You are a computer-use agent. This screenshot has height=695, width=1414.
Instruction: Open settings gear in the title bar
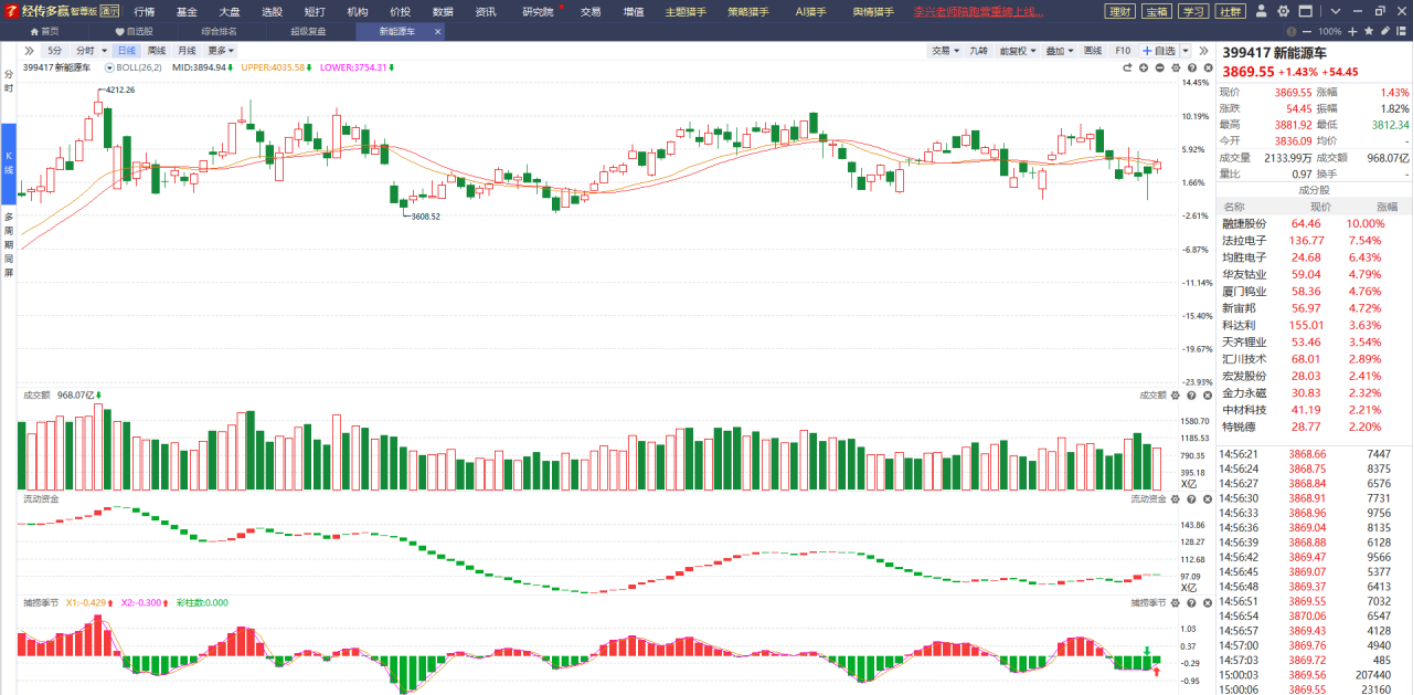pyautogui.click(x=1284, y=12)
